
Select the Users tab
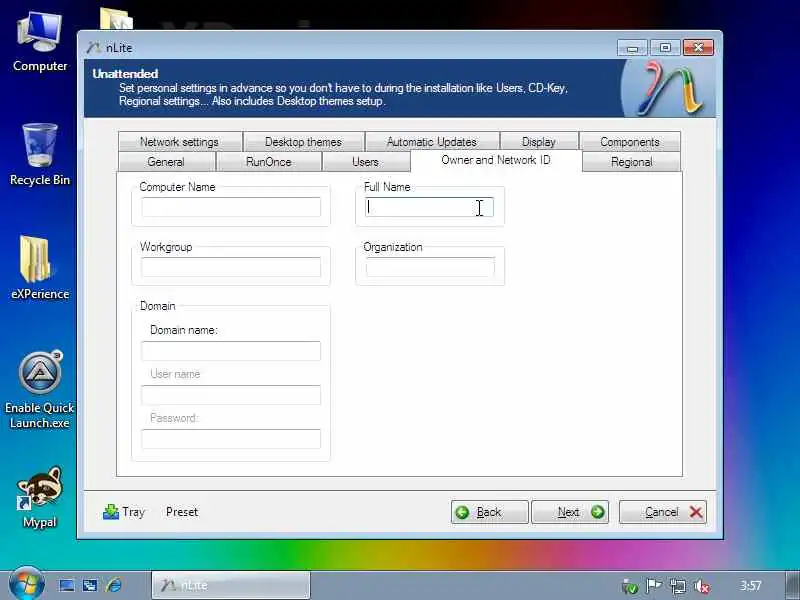pyautogui.click(x=366, y=162)
